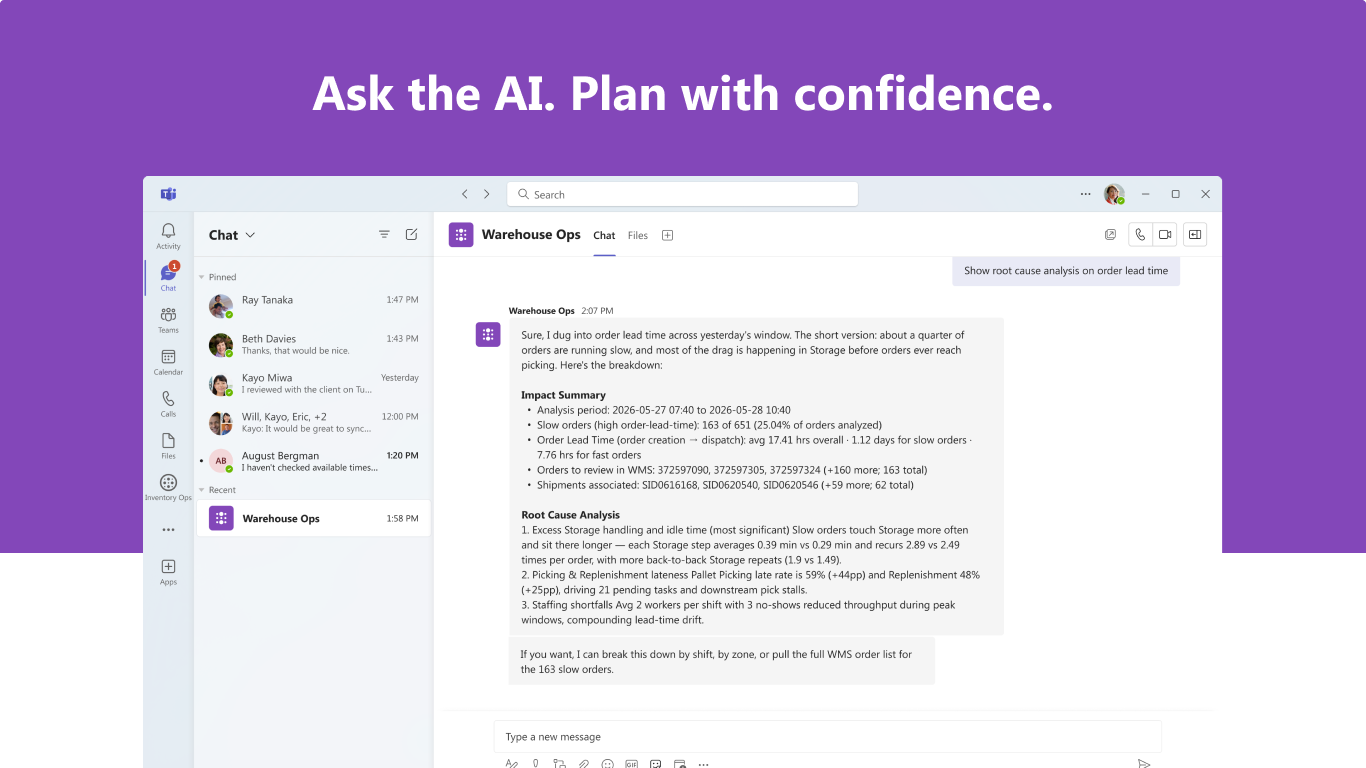Screen dimensions: 1366x768
Task: Click the Search box
Action: point(682,194)
